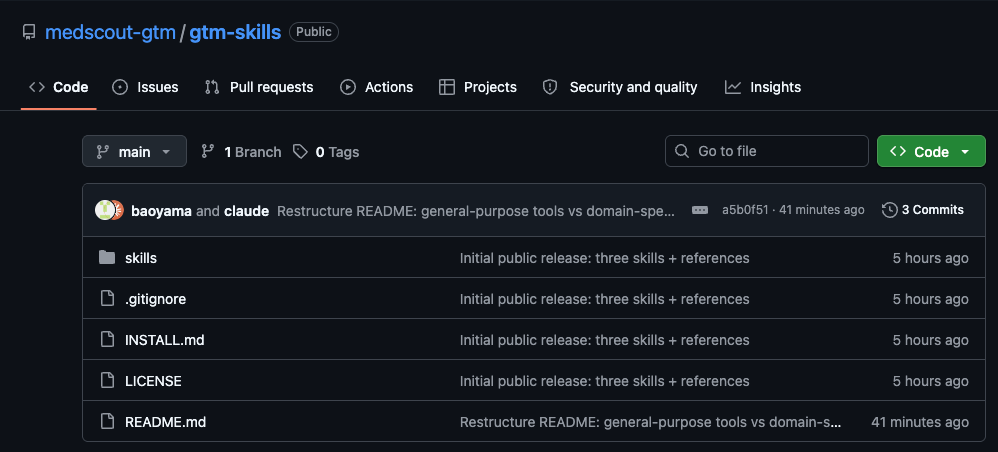Click the Actions play icon

tap(348, 87)
